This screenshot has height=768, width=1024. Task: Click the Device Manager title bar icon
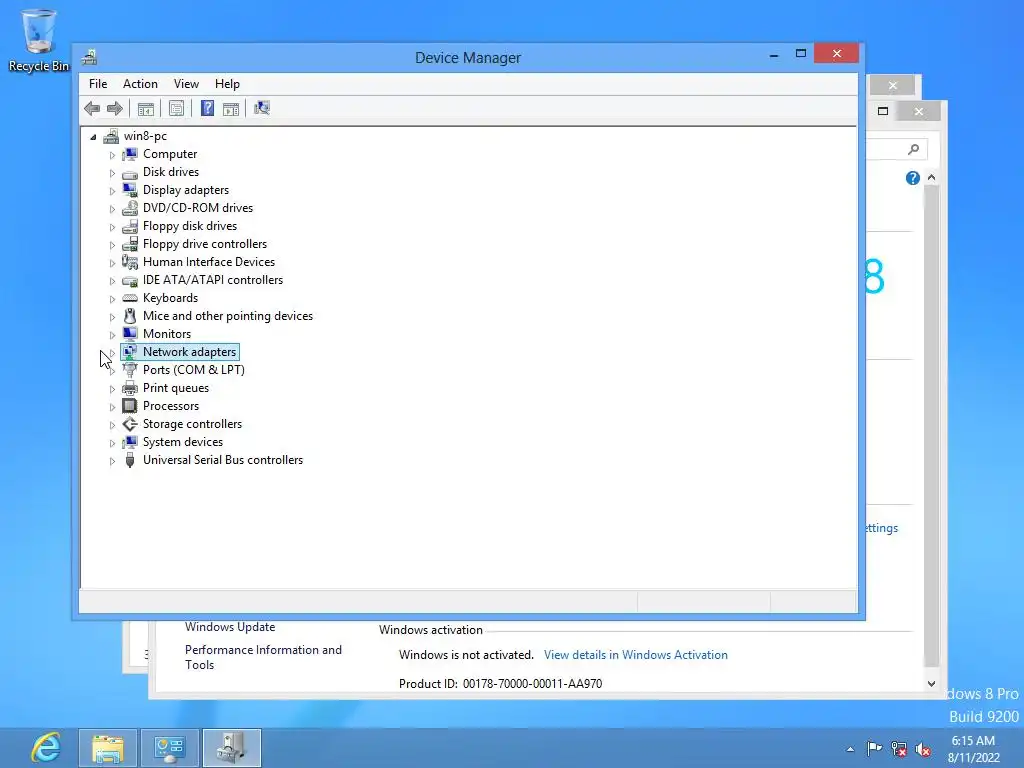[x=89, y=57]
